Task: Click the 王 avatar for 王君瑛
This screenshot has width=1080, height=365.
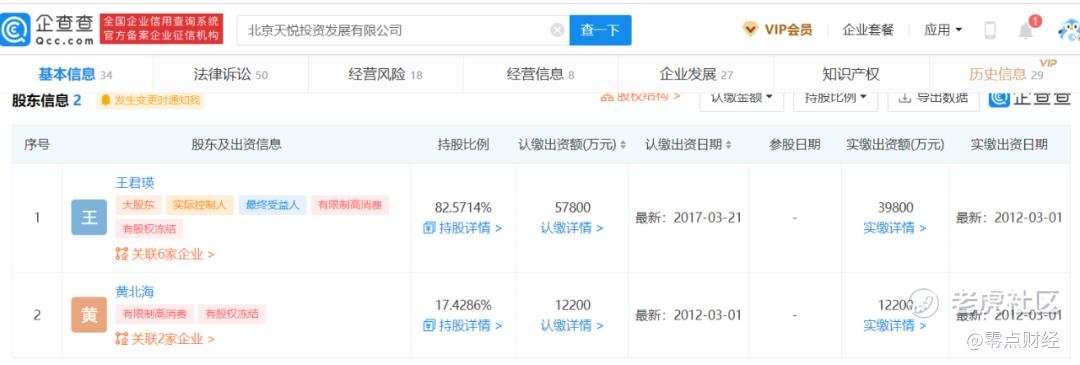Action: click(x=89, y=218)
